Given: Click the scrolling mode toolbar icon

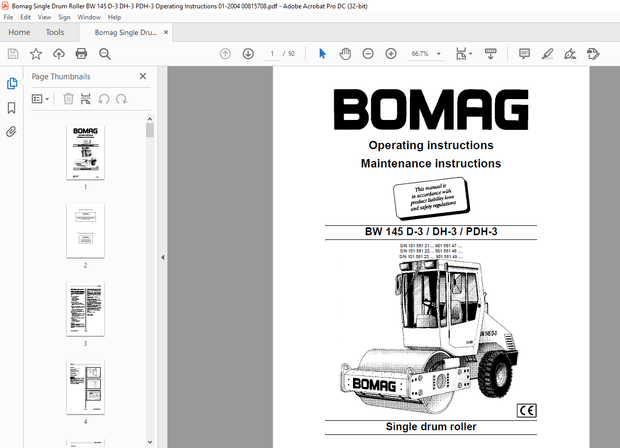Looking at the screenshot, I should tap(491, 54).
